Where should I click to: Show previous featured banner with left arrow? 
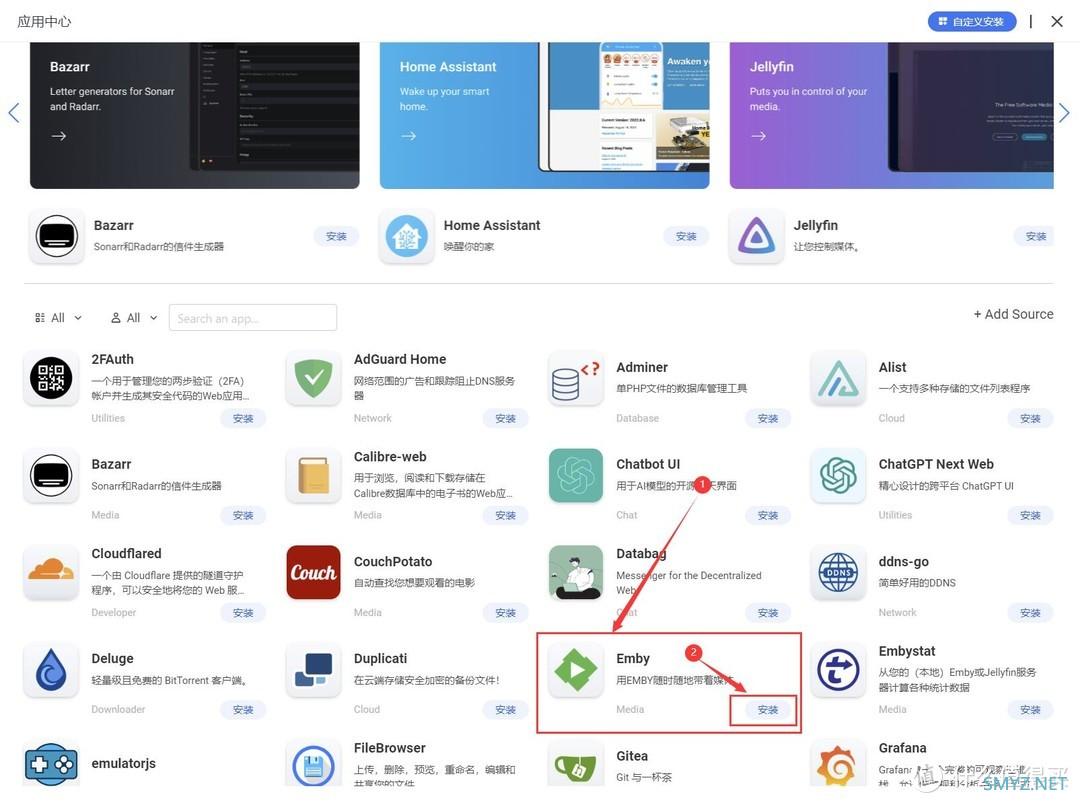[14, 112]
